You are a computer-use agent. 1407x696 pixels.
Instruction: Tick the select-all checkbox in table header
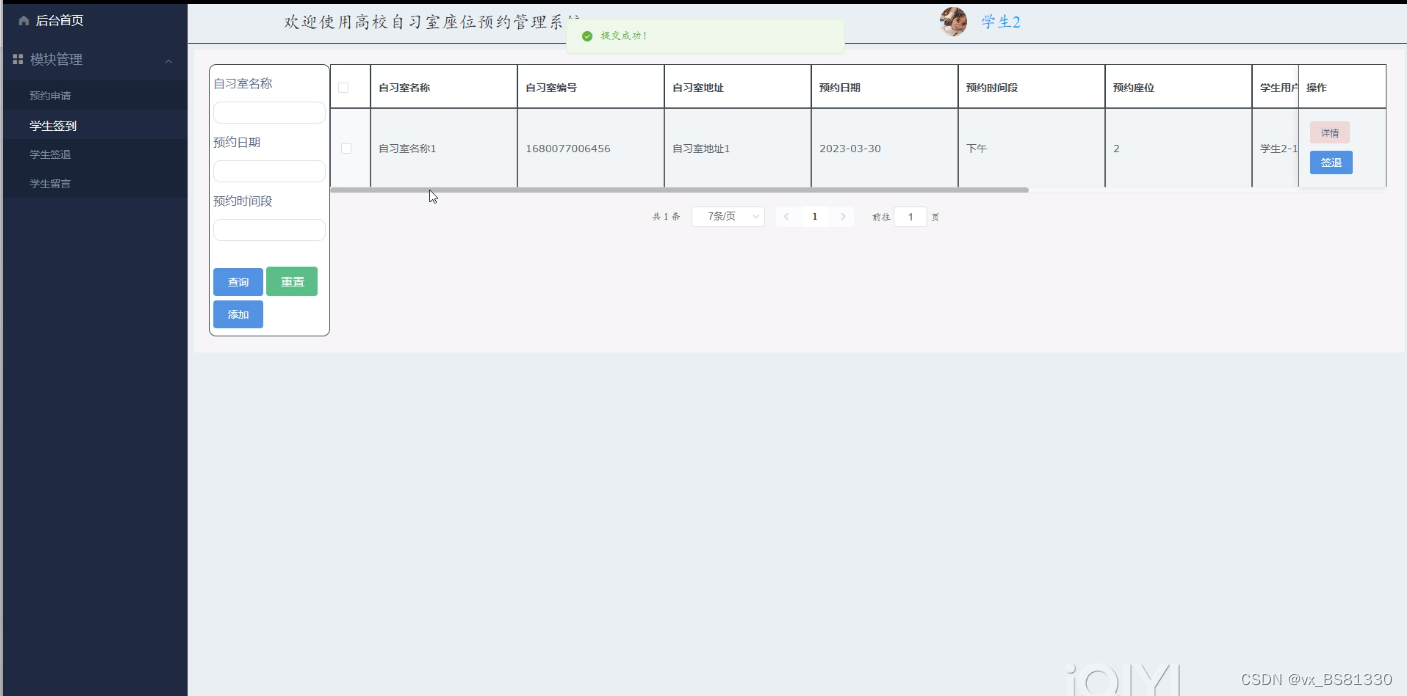click(x=344, y=88)
